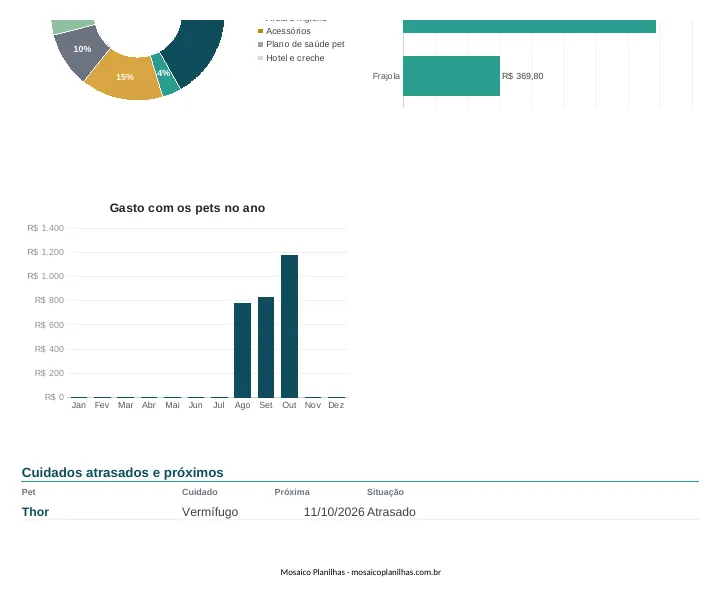Click the 'Cuidados atrasados e próximos' heading
Image resolution: width=719 pixels, height=597 pixels.
pos(122,472)
